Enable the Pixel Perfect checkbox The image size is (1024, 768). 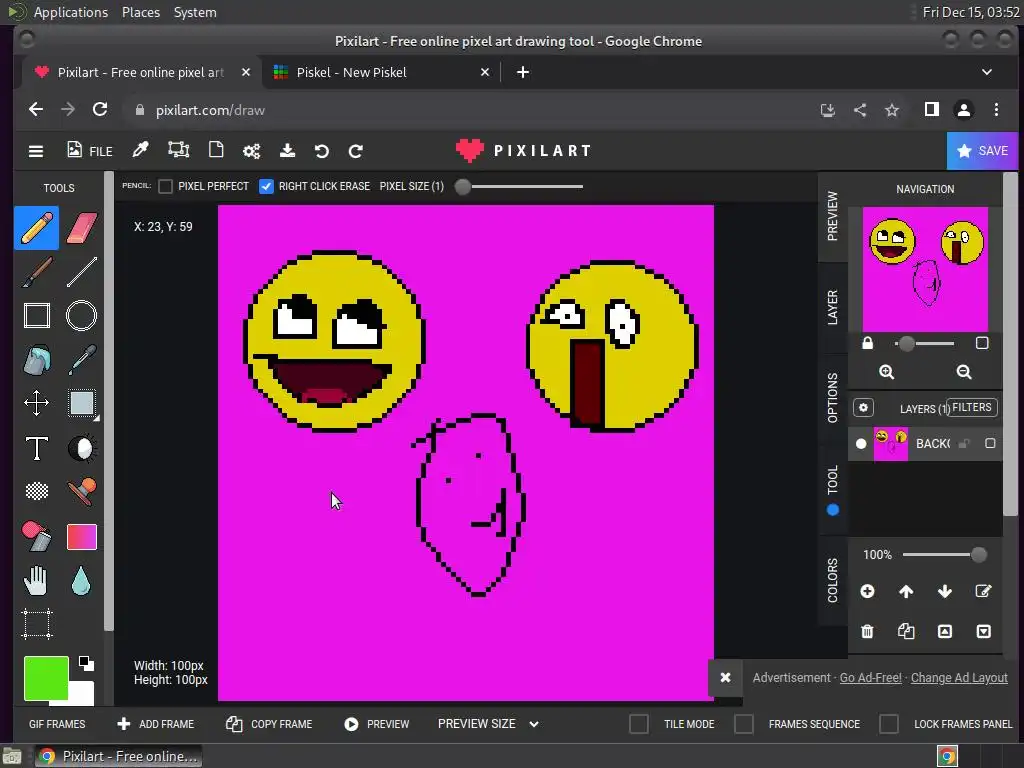166,187
